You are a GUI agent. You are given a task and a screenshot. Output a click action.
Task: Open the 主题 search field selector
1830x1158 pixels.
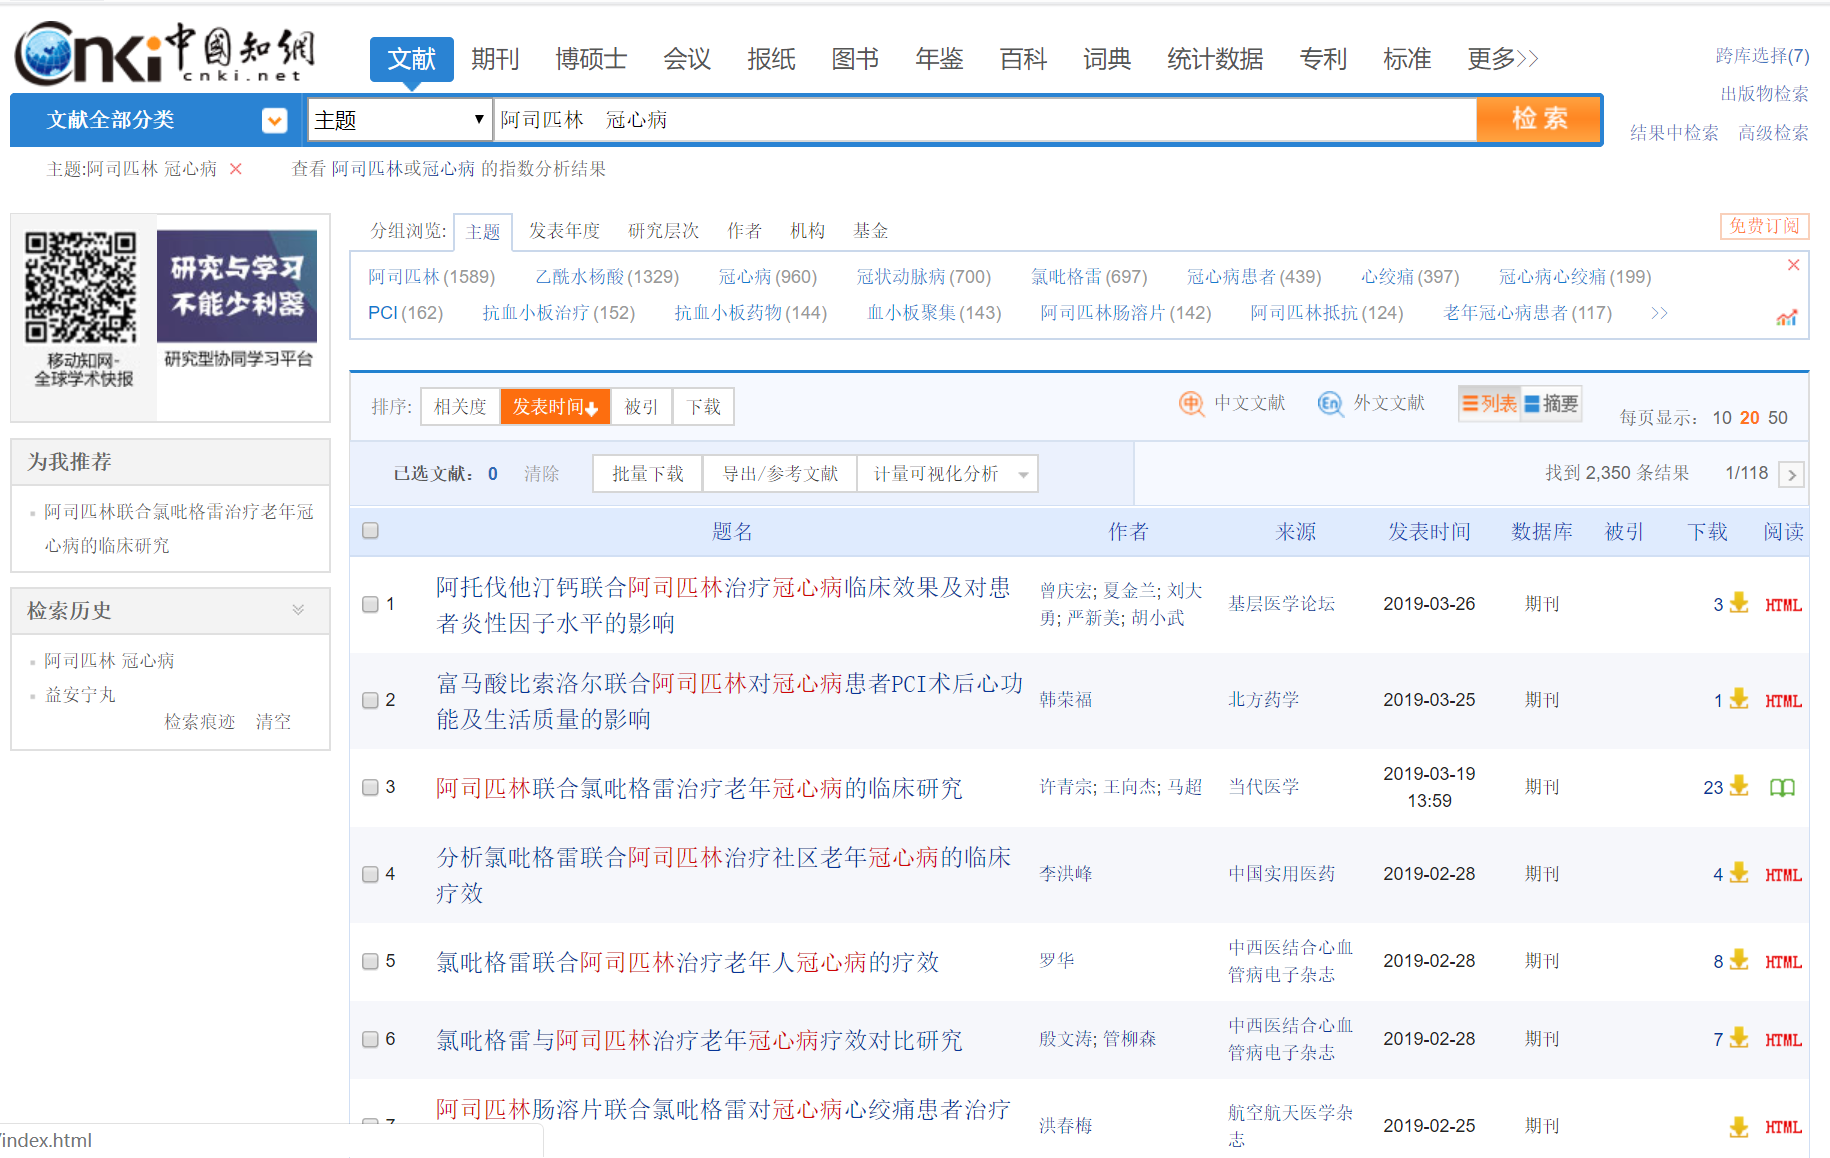coord(400,120)
